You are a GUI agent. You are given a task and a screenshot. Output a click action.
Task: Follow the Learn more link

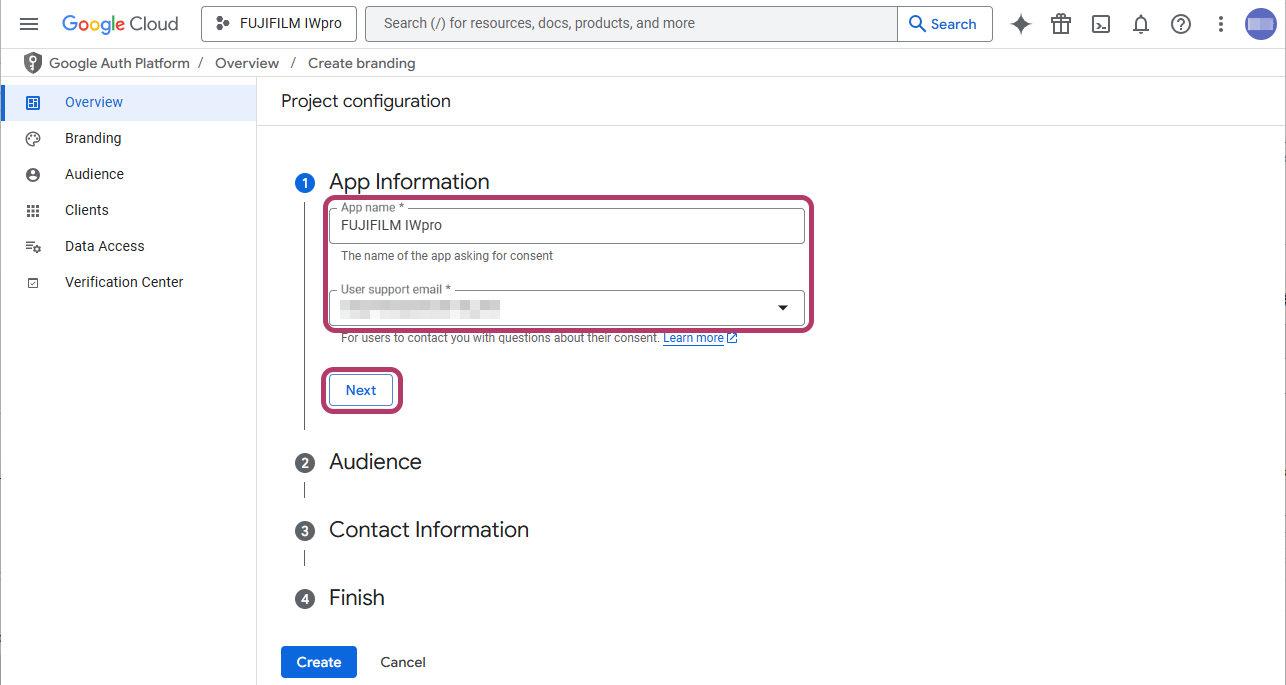[693, 338]
